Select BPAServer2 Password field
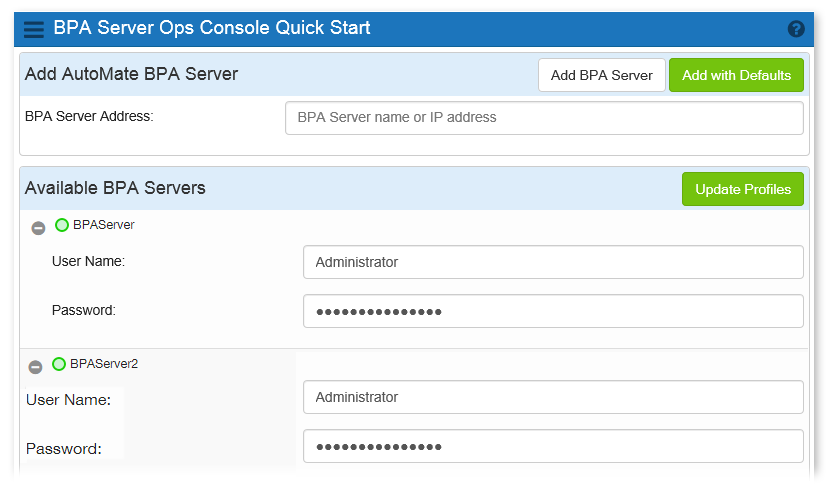This screenshot has height=486, width=832. coord(553,446)
